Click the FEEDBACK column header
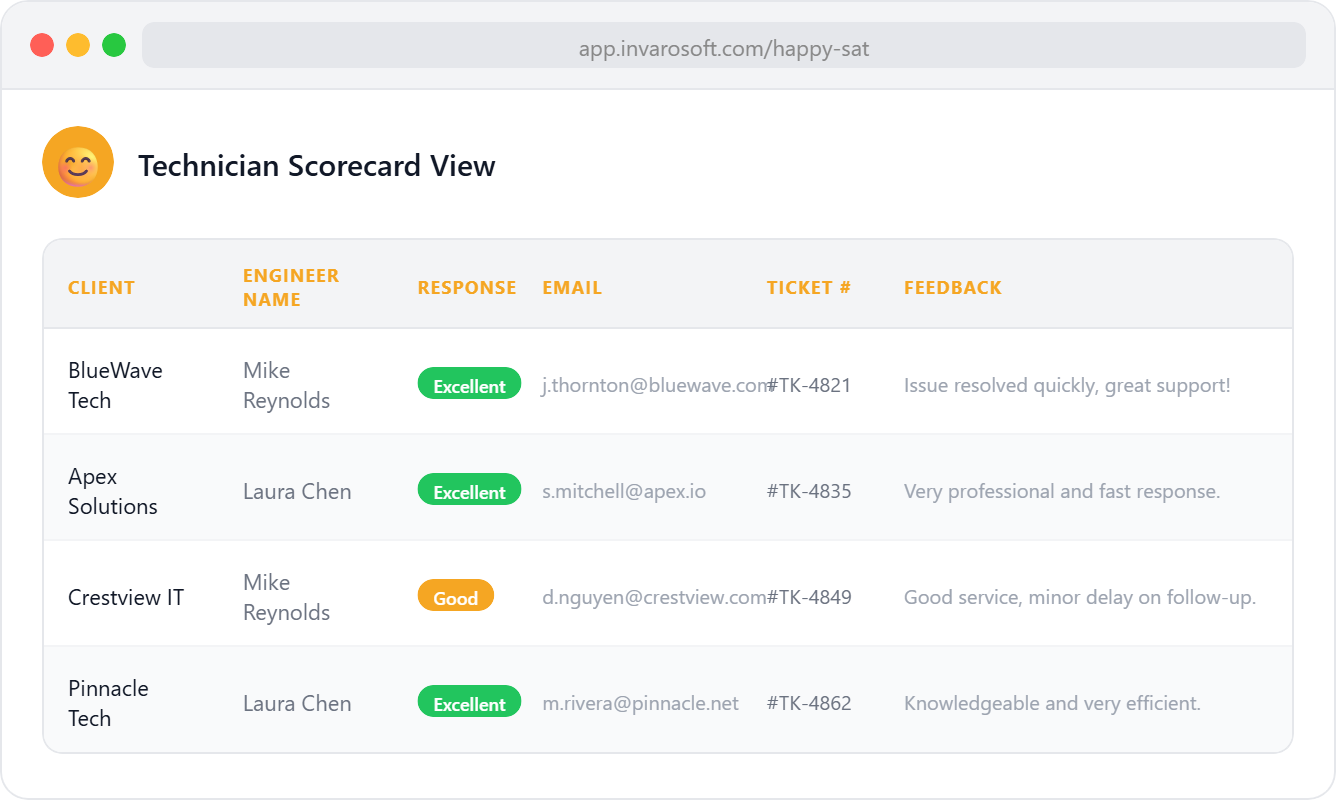Screen dimensions: 1336x800 pos(953,288)
